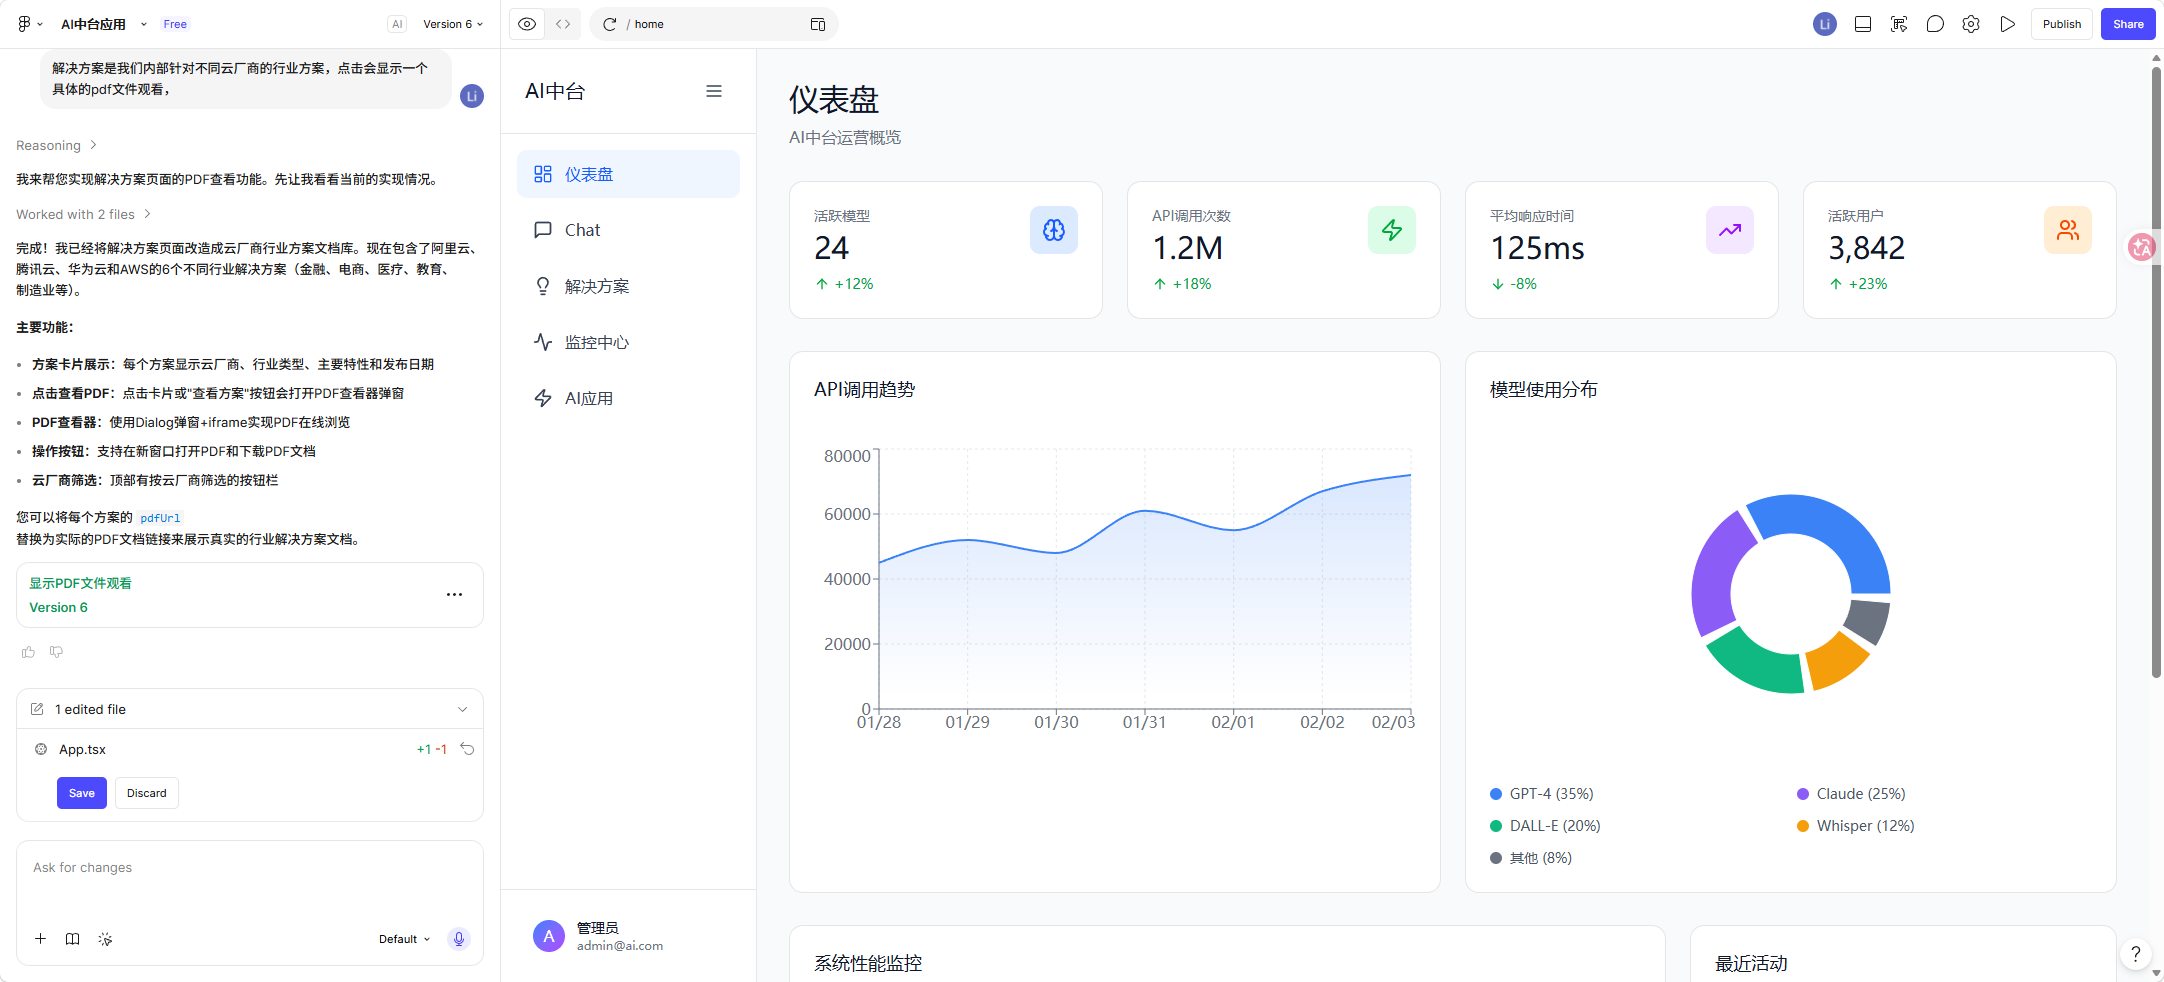The height and width of the screenshot is (982, 2164).
Task: Expand the Reasoning section
Action: pos(56,145)
